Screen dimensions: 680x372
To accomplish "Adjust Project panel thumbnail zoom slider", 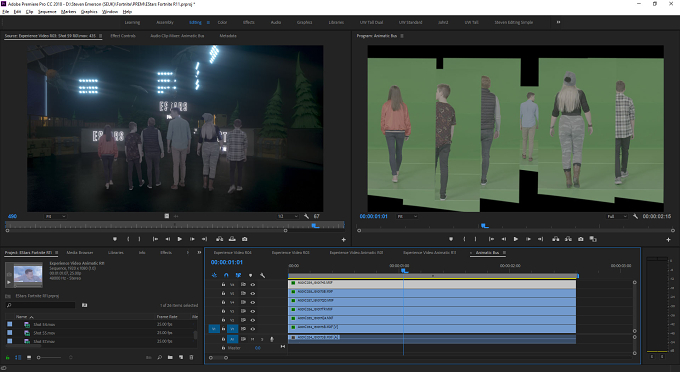I will (49, 358).
